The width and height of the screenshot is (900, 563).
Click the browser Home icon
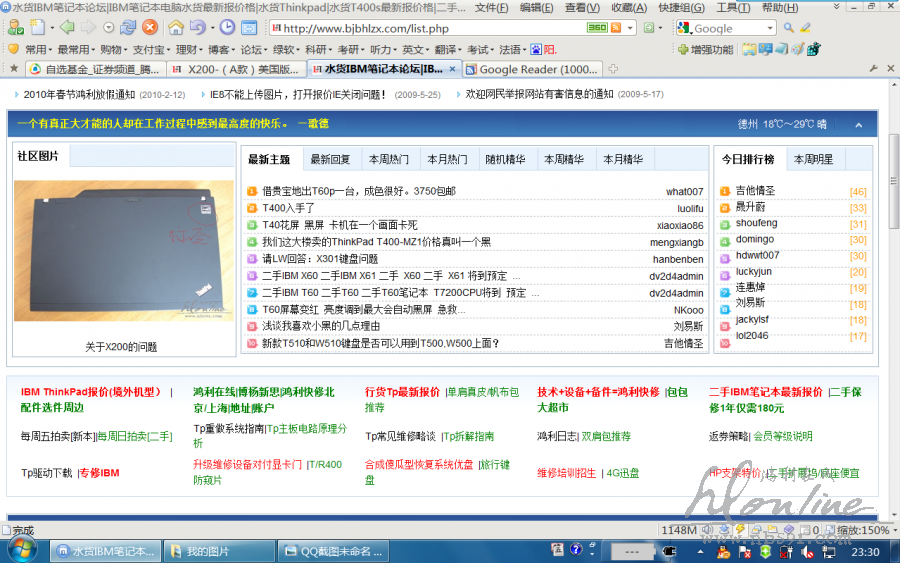pos(176,27)
